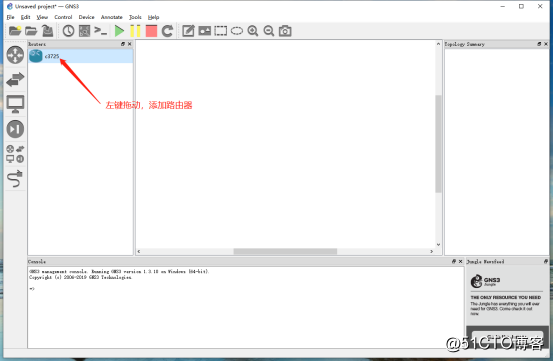This screenshot has width=554, height=362.
Task: Float the Jungle Newsfeed panel
Action: pos(546,262)
